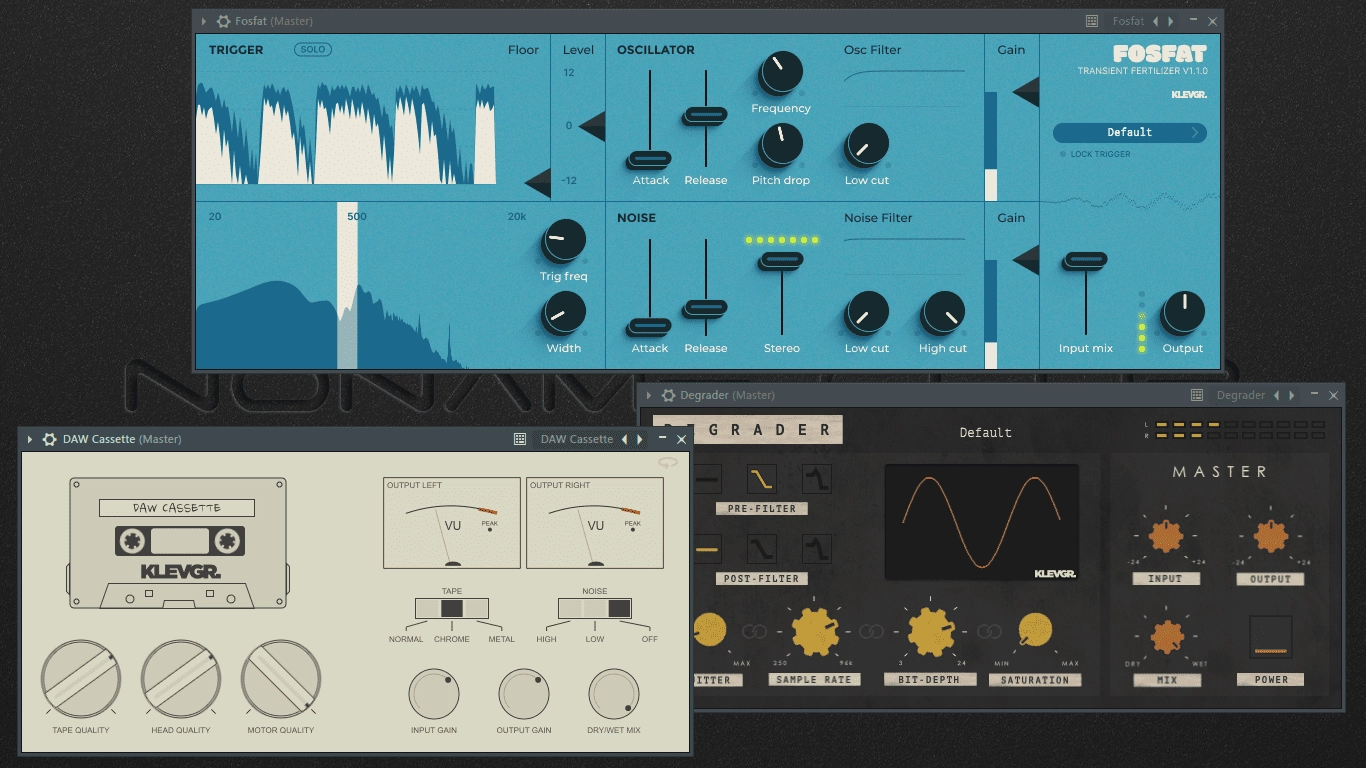Open the Fosfat preset name selector in title bar

1129,21
